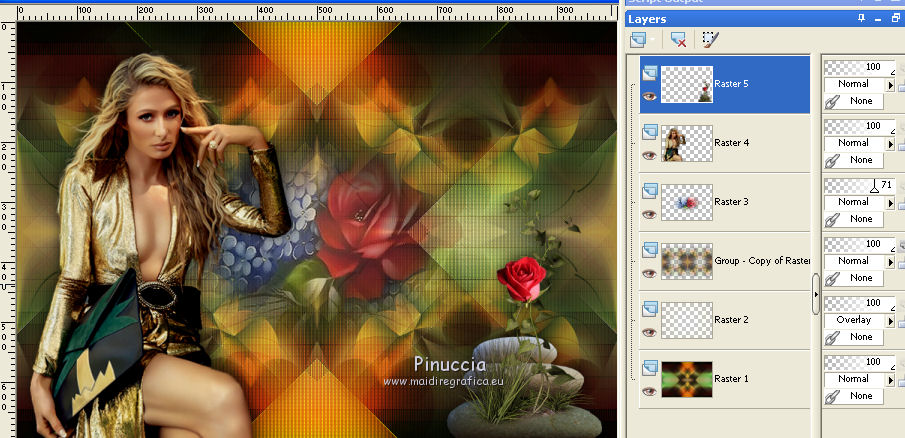Click the raster layer type icon of Raster 3
Image resolution: width=905 pixels, height=438 pixels.
click(x=650, y=191)
